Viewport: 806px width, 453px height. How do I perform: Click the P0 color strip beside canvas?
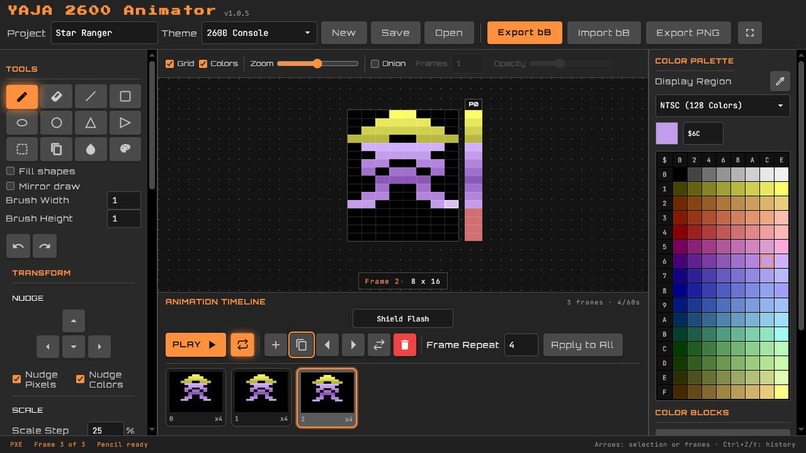(473, 175)
